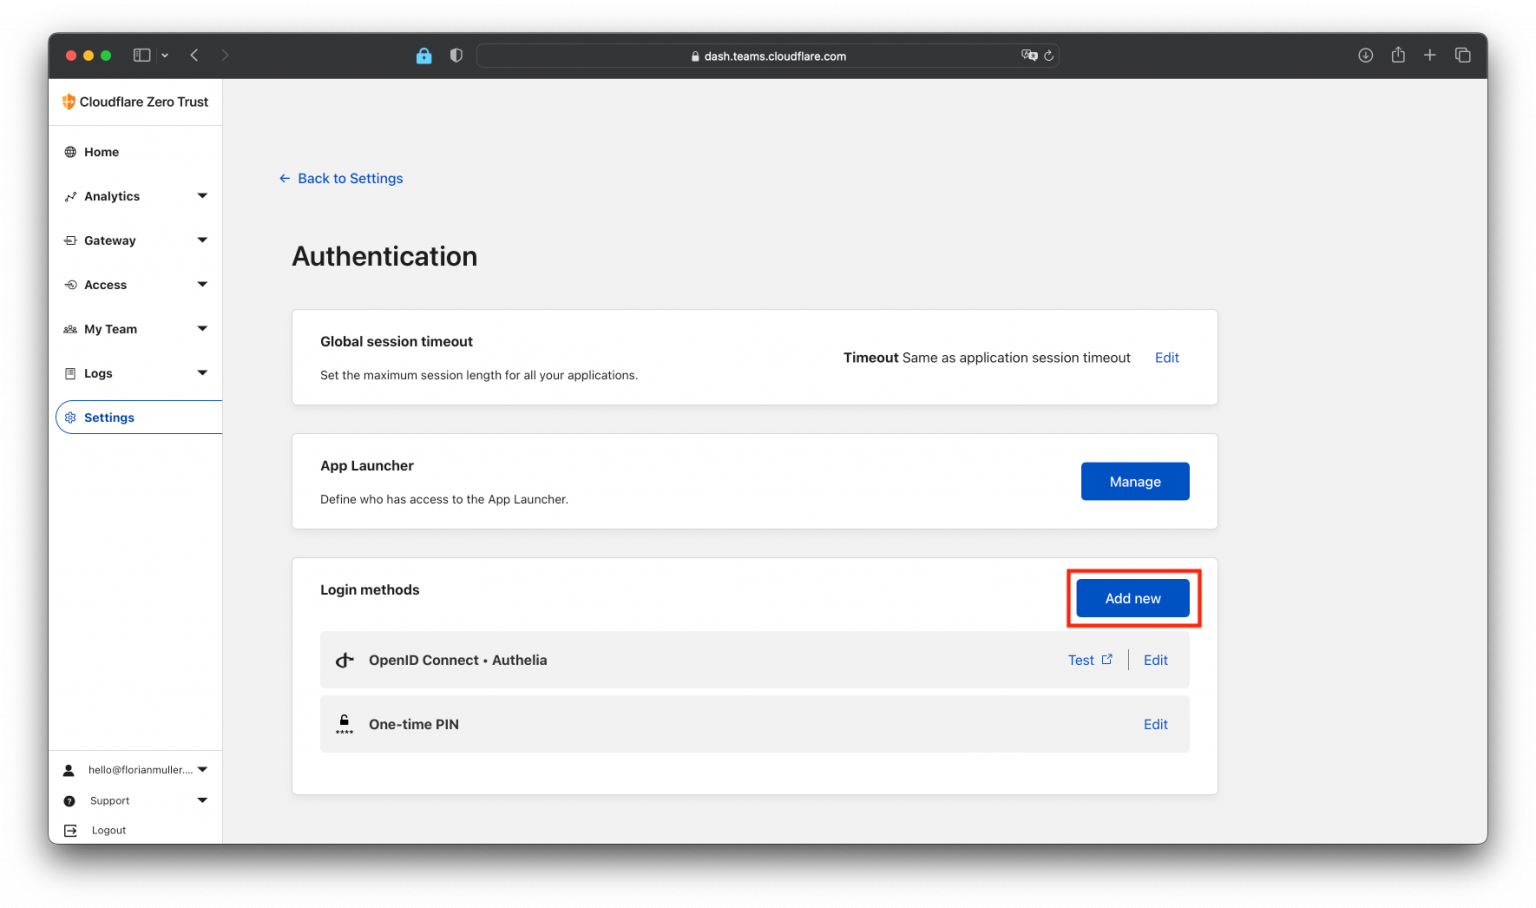Click the Logout icon at sidebar bottom
The image size is (1536, 908).
click(x=69, y=830)
